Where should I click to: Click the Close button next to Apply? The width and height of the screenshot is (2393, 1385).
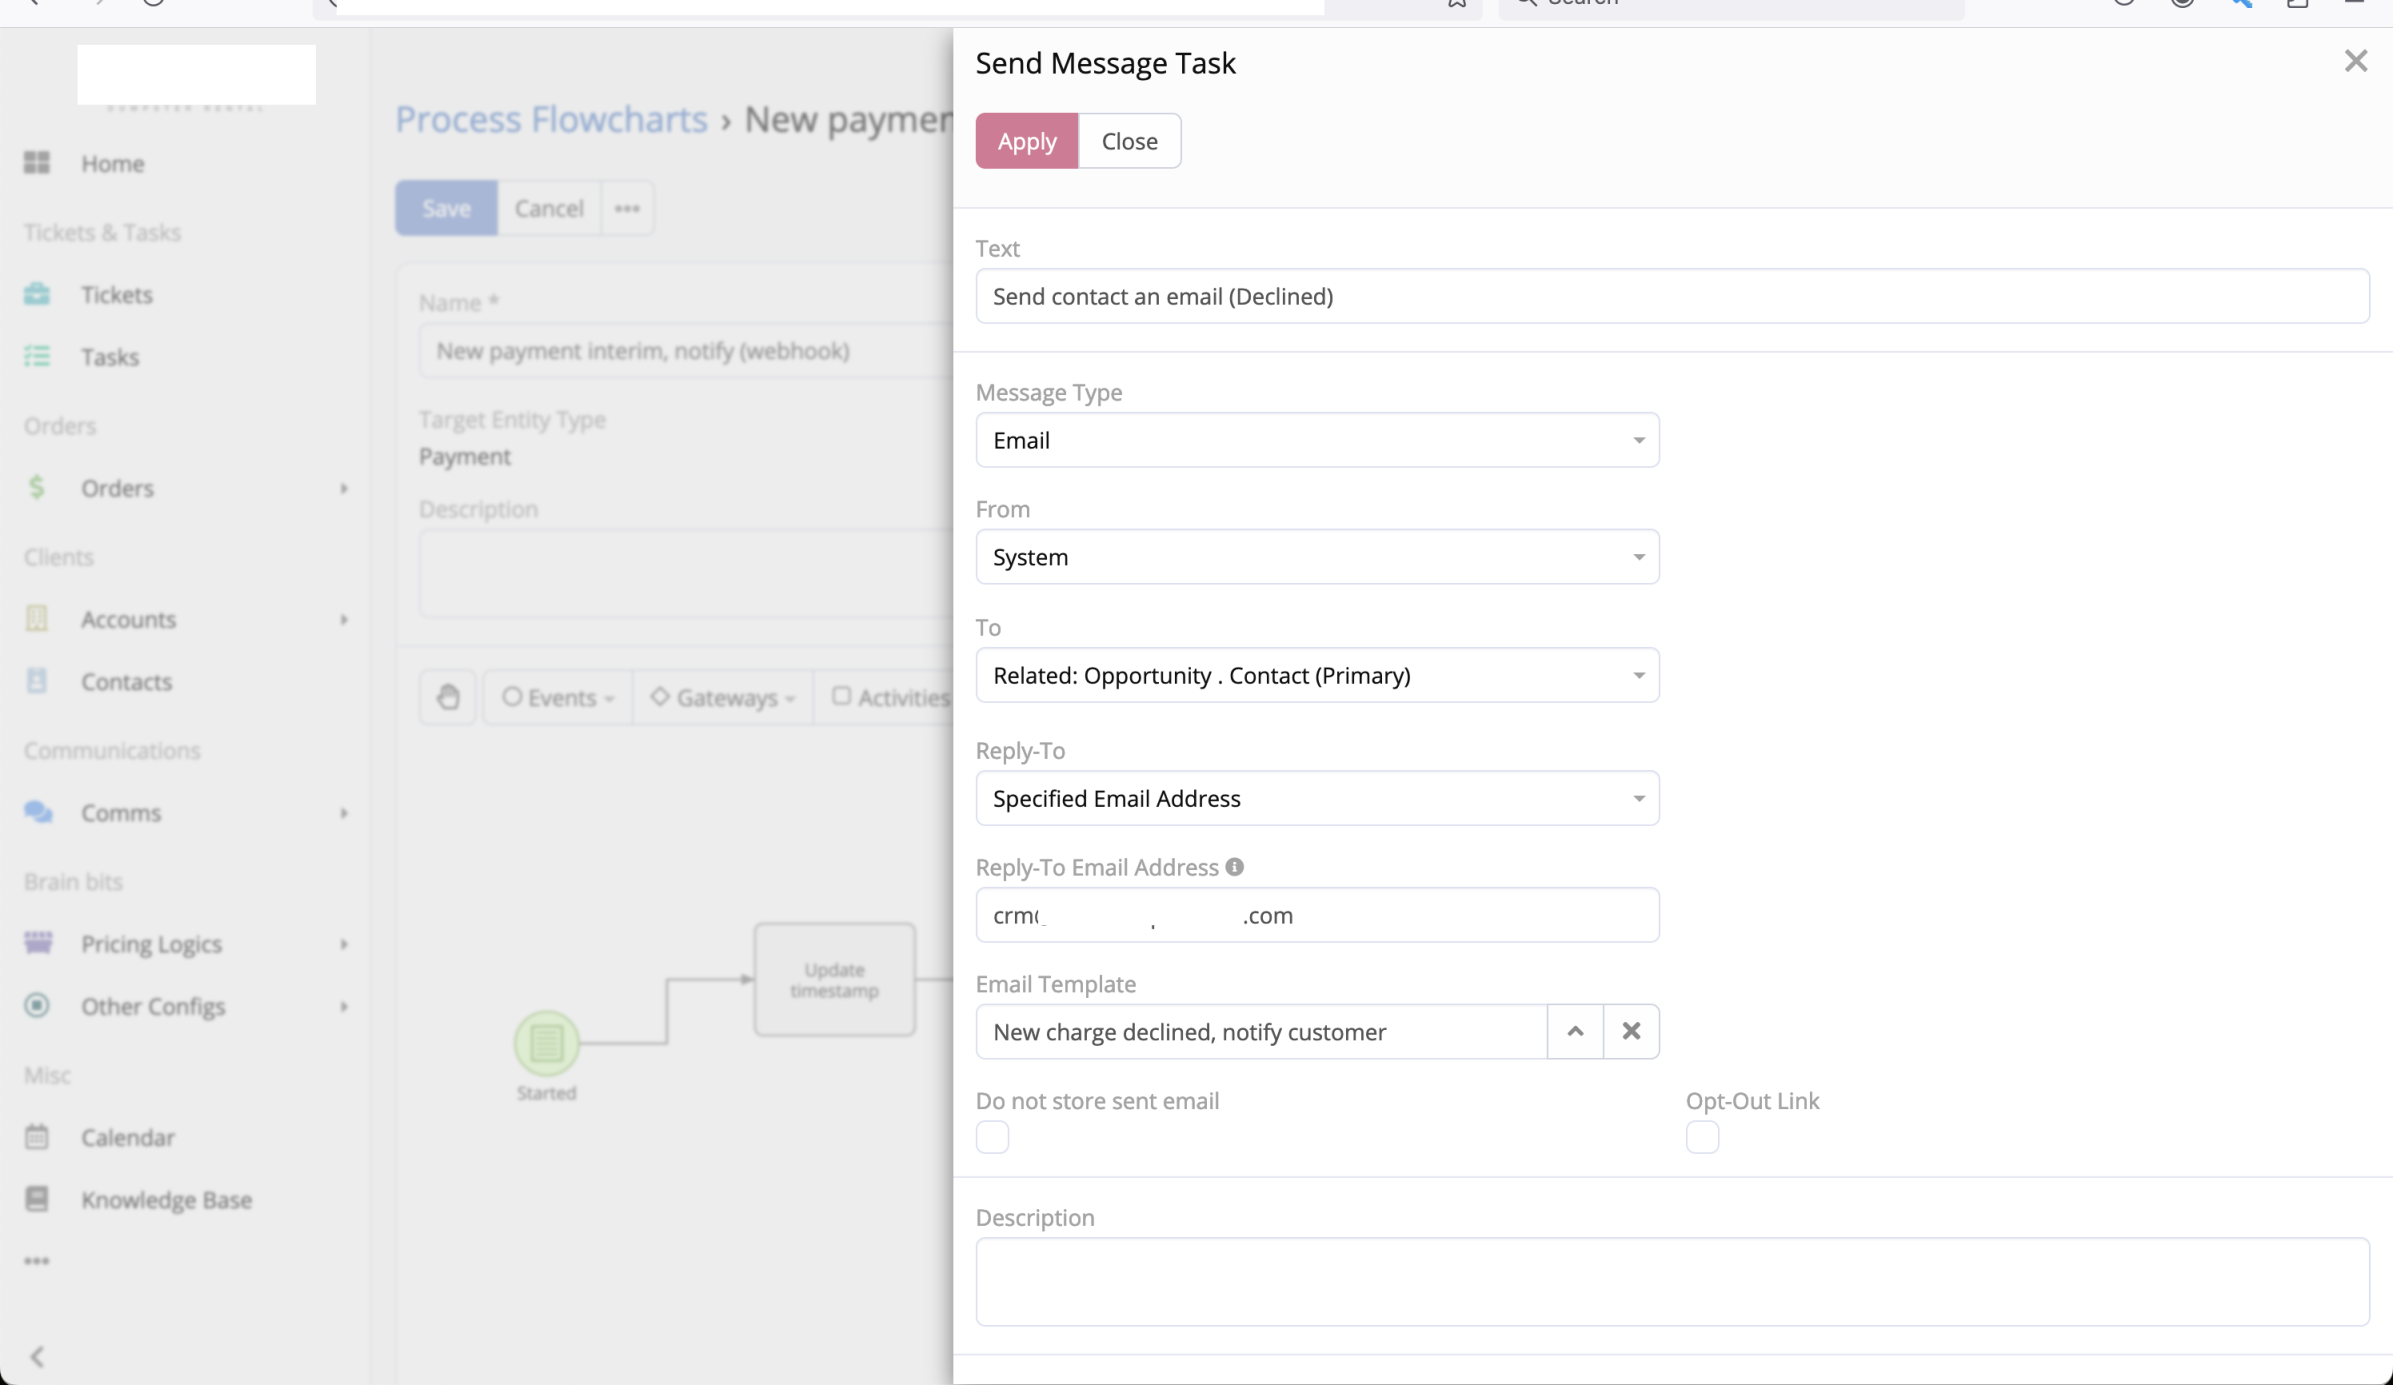pyautogui.click(x=1129, y=141)
